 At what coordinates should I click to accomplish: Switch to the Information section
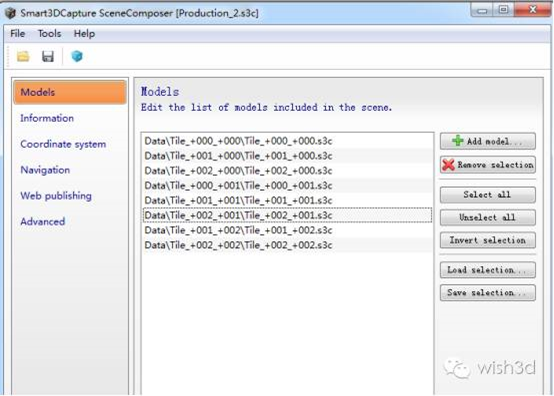click(47, 118)
